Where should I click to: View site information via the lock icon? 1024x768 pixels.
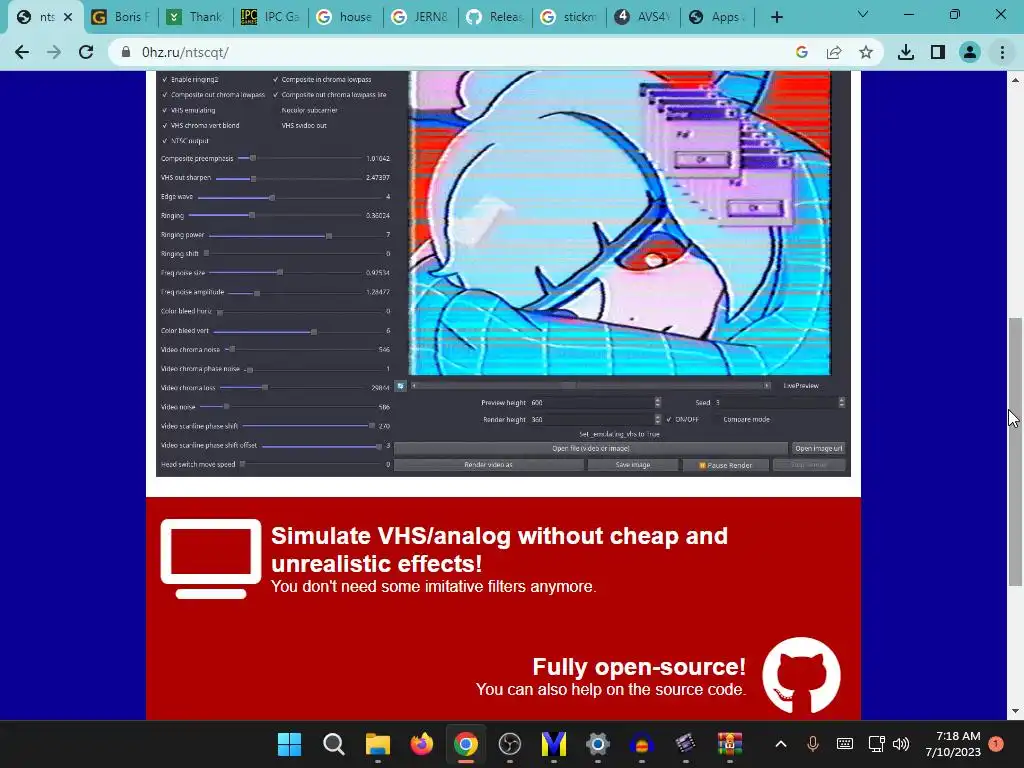pyautogui.click(x=125, y=52)
